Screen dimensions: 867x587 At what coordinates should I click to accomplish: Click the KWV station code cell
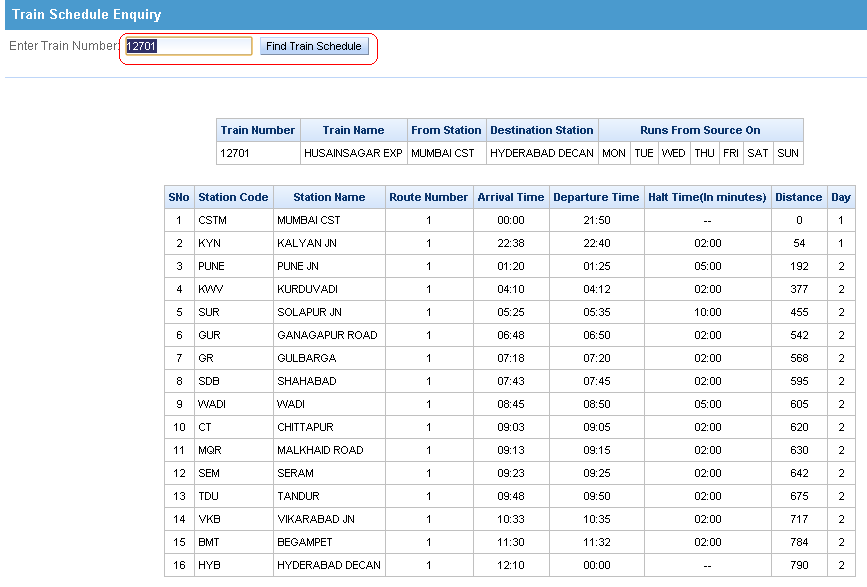coord(233,289)
